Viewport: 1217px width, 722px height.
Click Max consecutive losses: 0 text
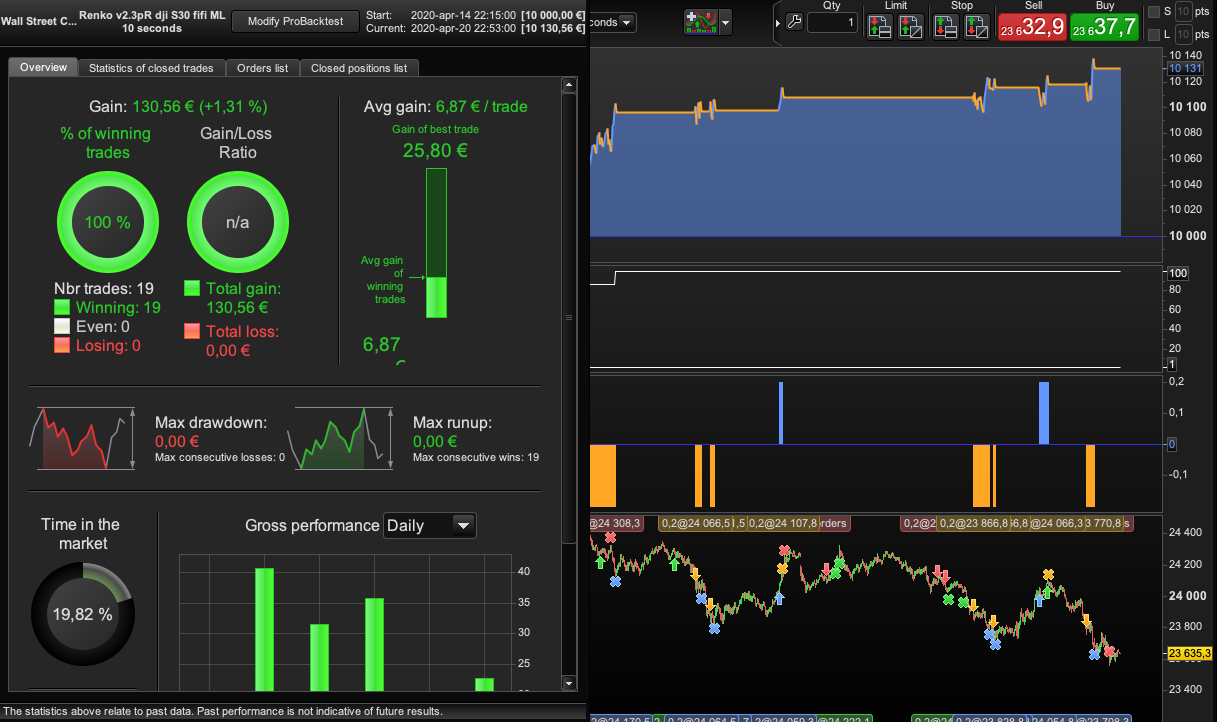220,458
